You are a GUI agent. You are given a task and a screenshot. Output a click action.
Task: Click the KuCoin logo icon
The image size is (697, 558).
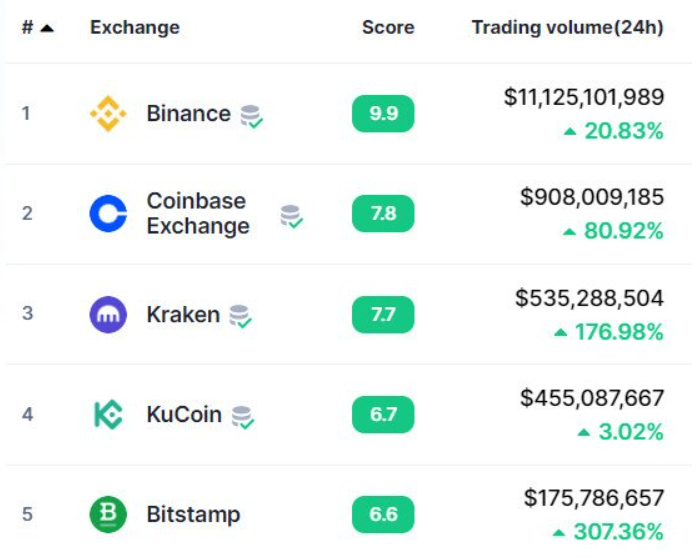(x=108, y=414)
